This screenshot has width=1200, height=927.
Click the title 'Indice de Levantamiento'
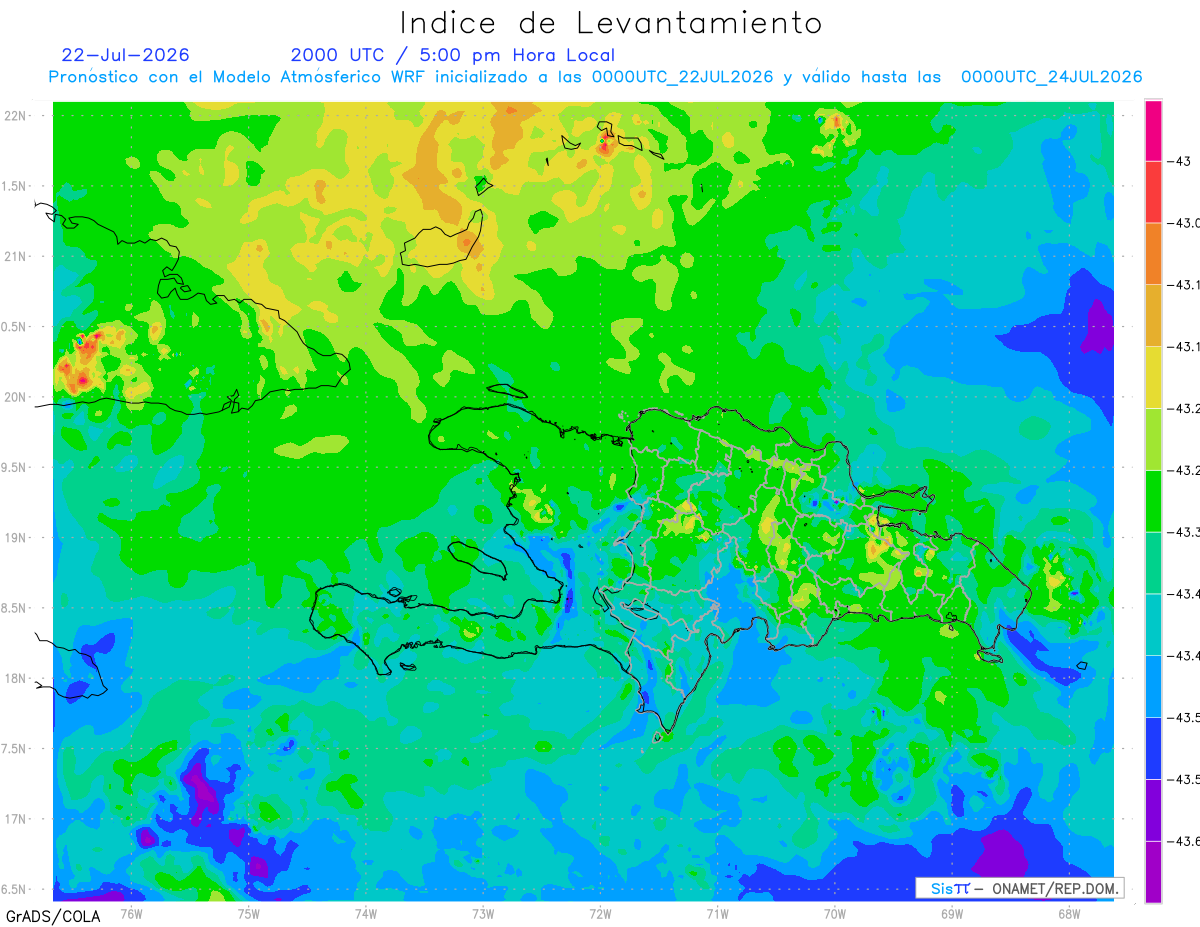pos(611,23)
